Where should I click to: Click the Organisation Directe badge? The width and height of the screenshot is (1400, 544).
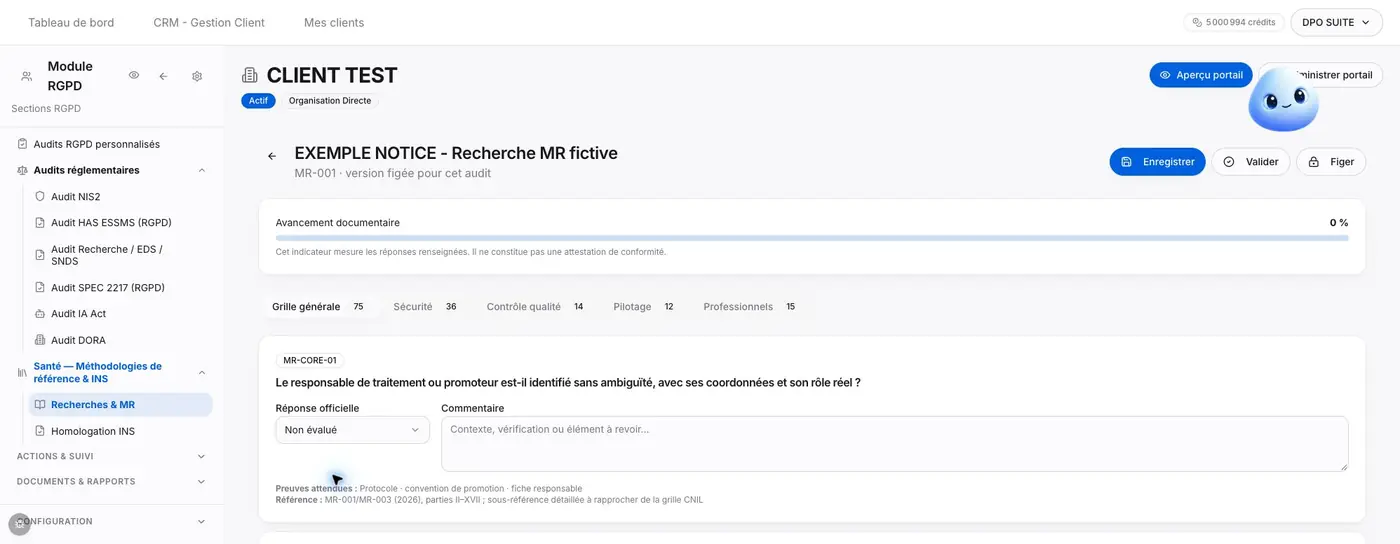[x=330, y=101]
